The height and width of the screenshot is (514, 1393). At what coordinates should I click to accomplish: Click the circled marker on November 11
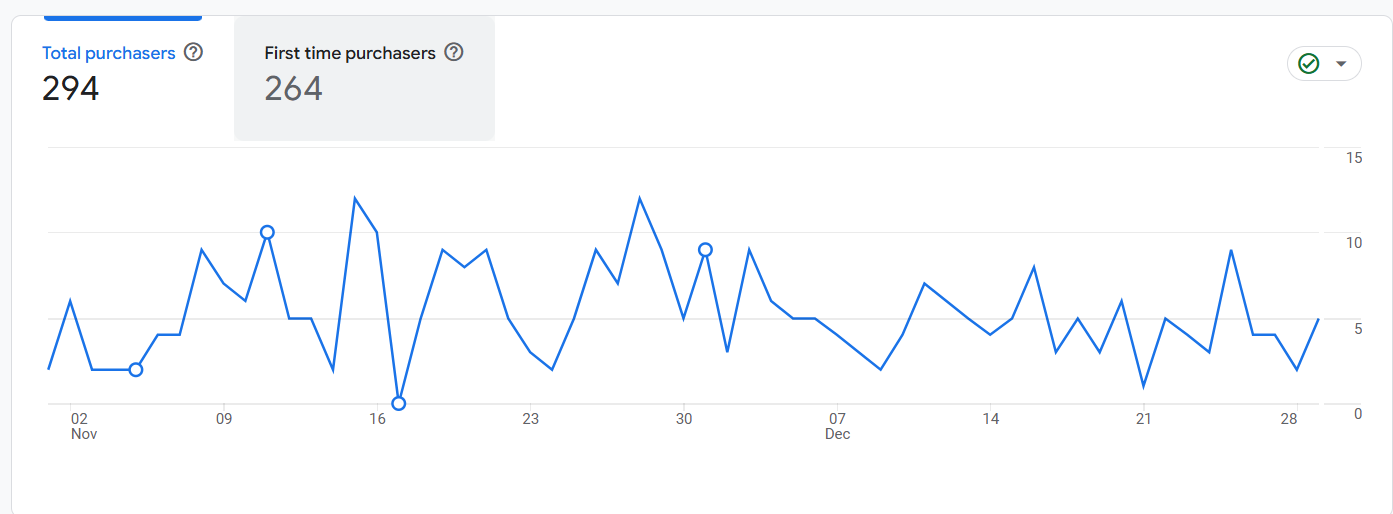tap(267, 232)
